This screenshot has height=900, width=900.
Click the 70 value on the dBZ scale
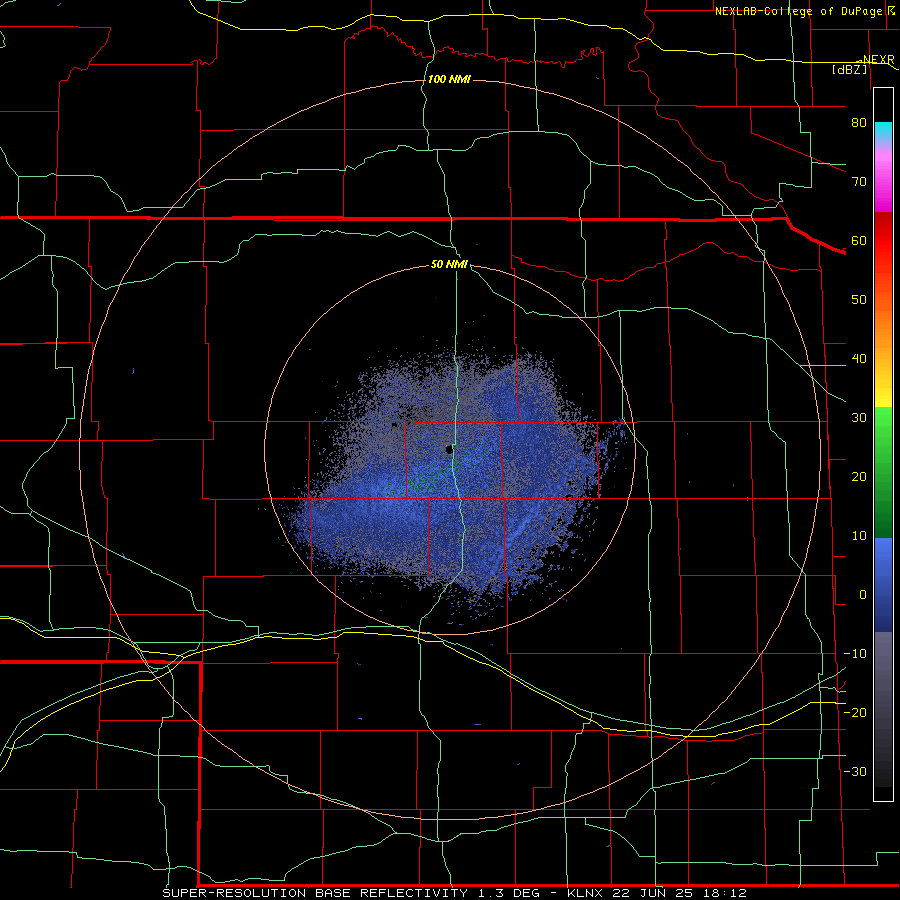click(x=859, y=181)
